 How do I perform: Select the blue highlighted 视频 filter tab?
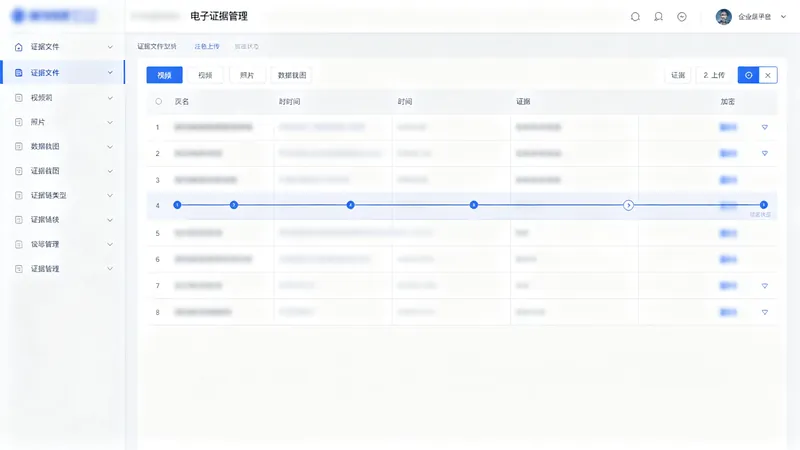pos(164,75)
